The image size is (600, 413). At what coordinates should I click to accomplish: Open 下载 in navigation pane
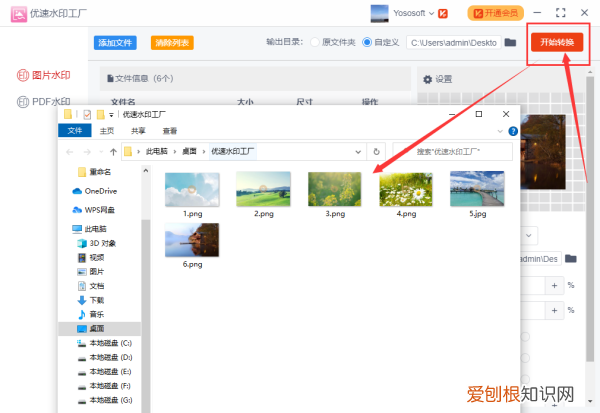[x=91, y=300]
